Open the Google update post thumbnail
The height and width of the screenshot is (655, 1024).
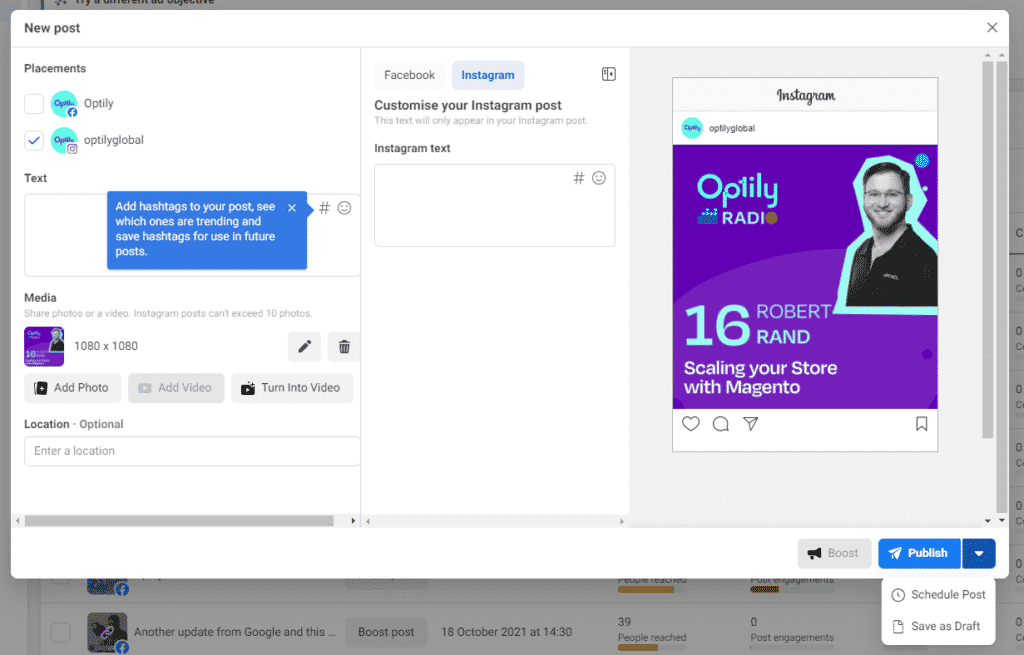(107, 632)
